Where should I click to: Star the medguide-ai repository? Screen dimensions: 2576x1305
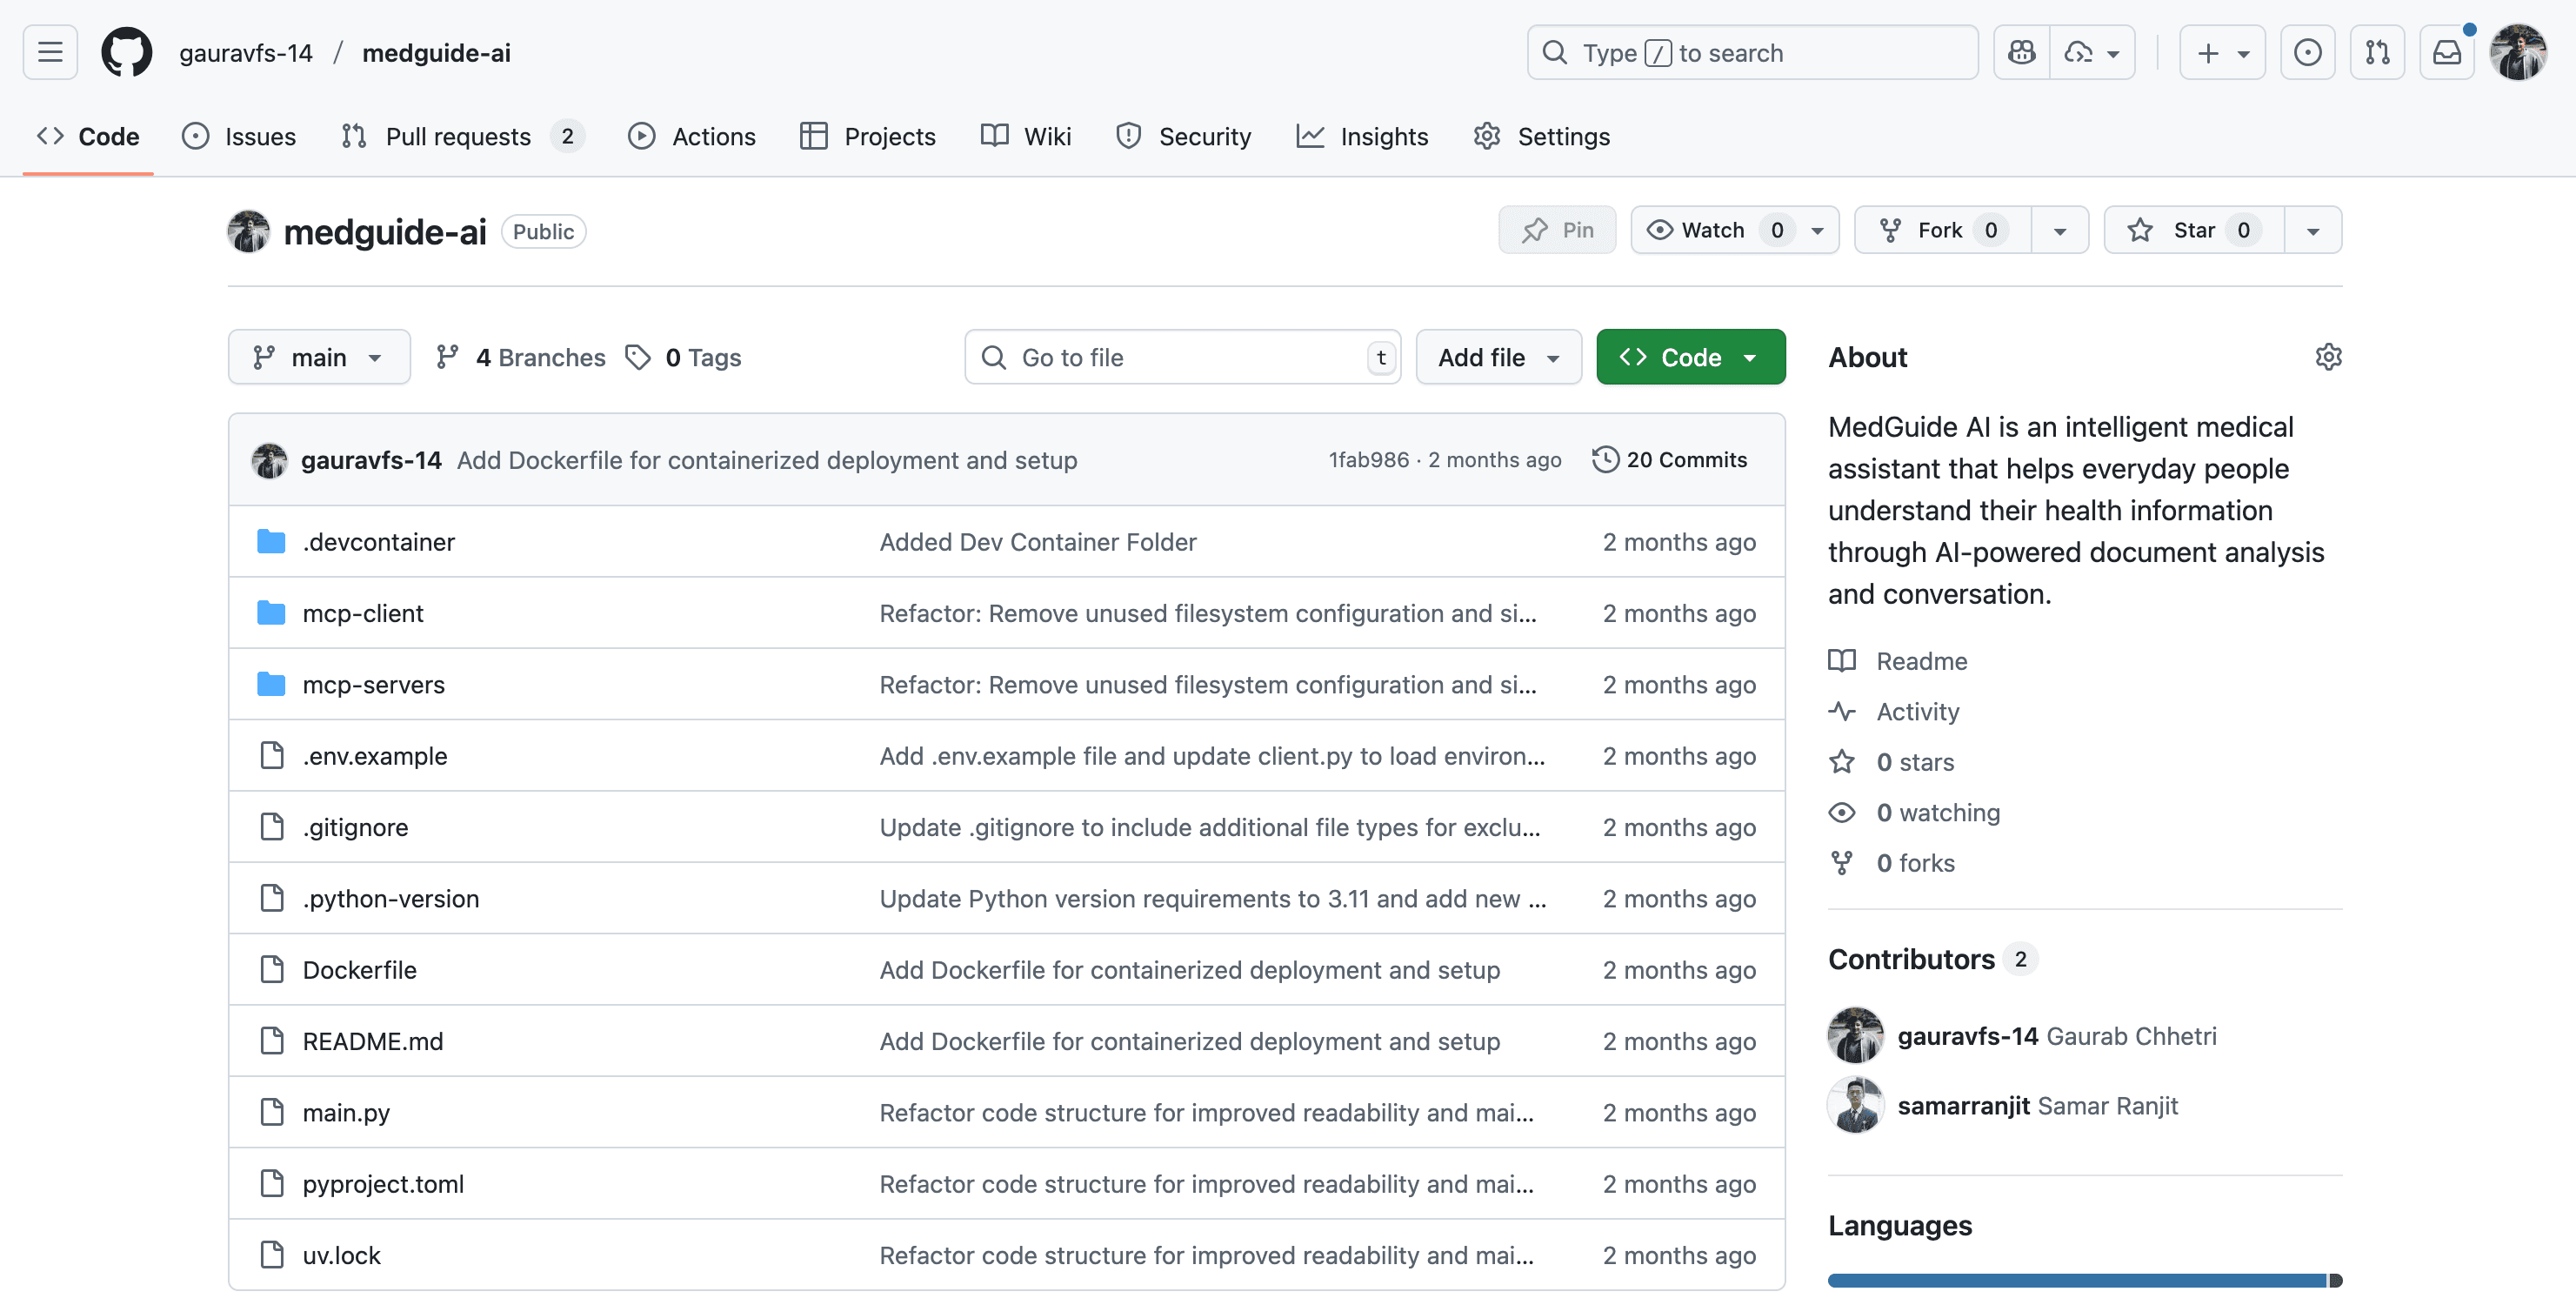coord(2194,230)
